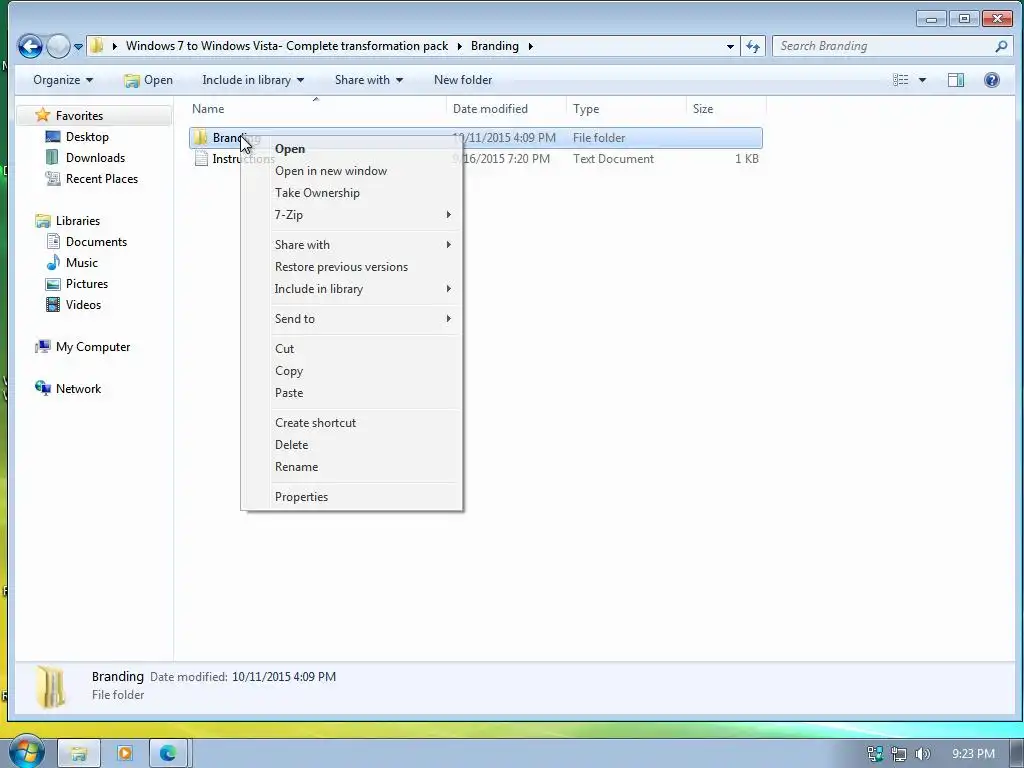1024x768 pixels.
Task: Toggle the preview pane
Action: 955,80
